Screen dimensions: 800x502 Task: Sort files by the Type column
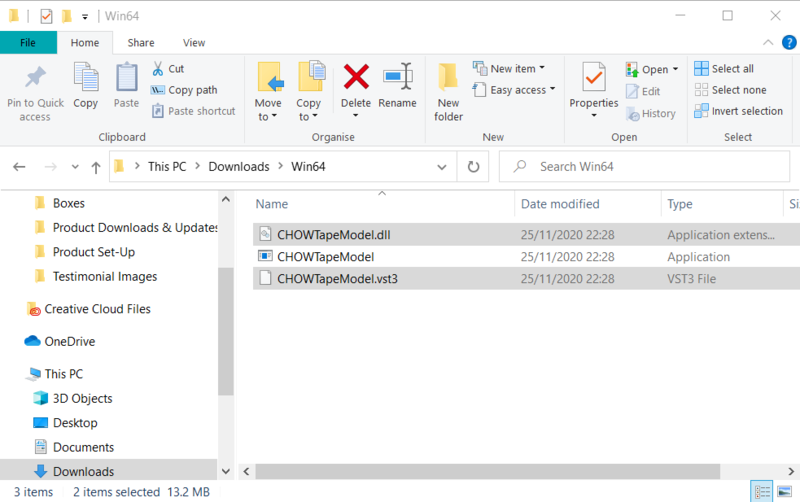[680, 204]
